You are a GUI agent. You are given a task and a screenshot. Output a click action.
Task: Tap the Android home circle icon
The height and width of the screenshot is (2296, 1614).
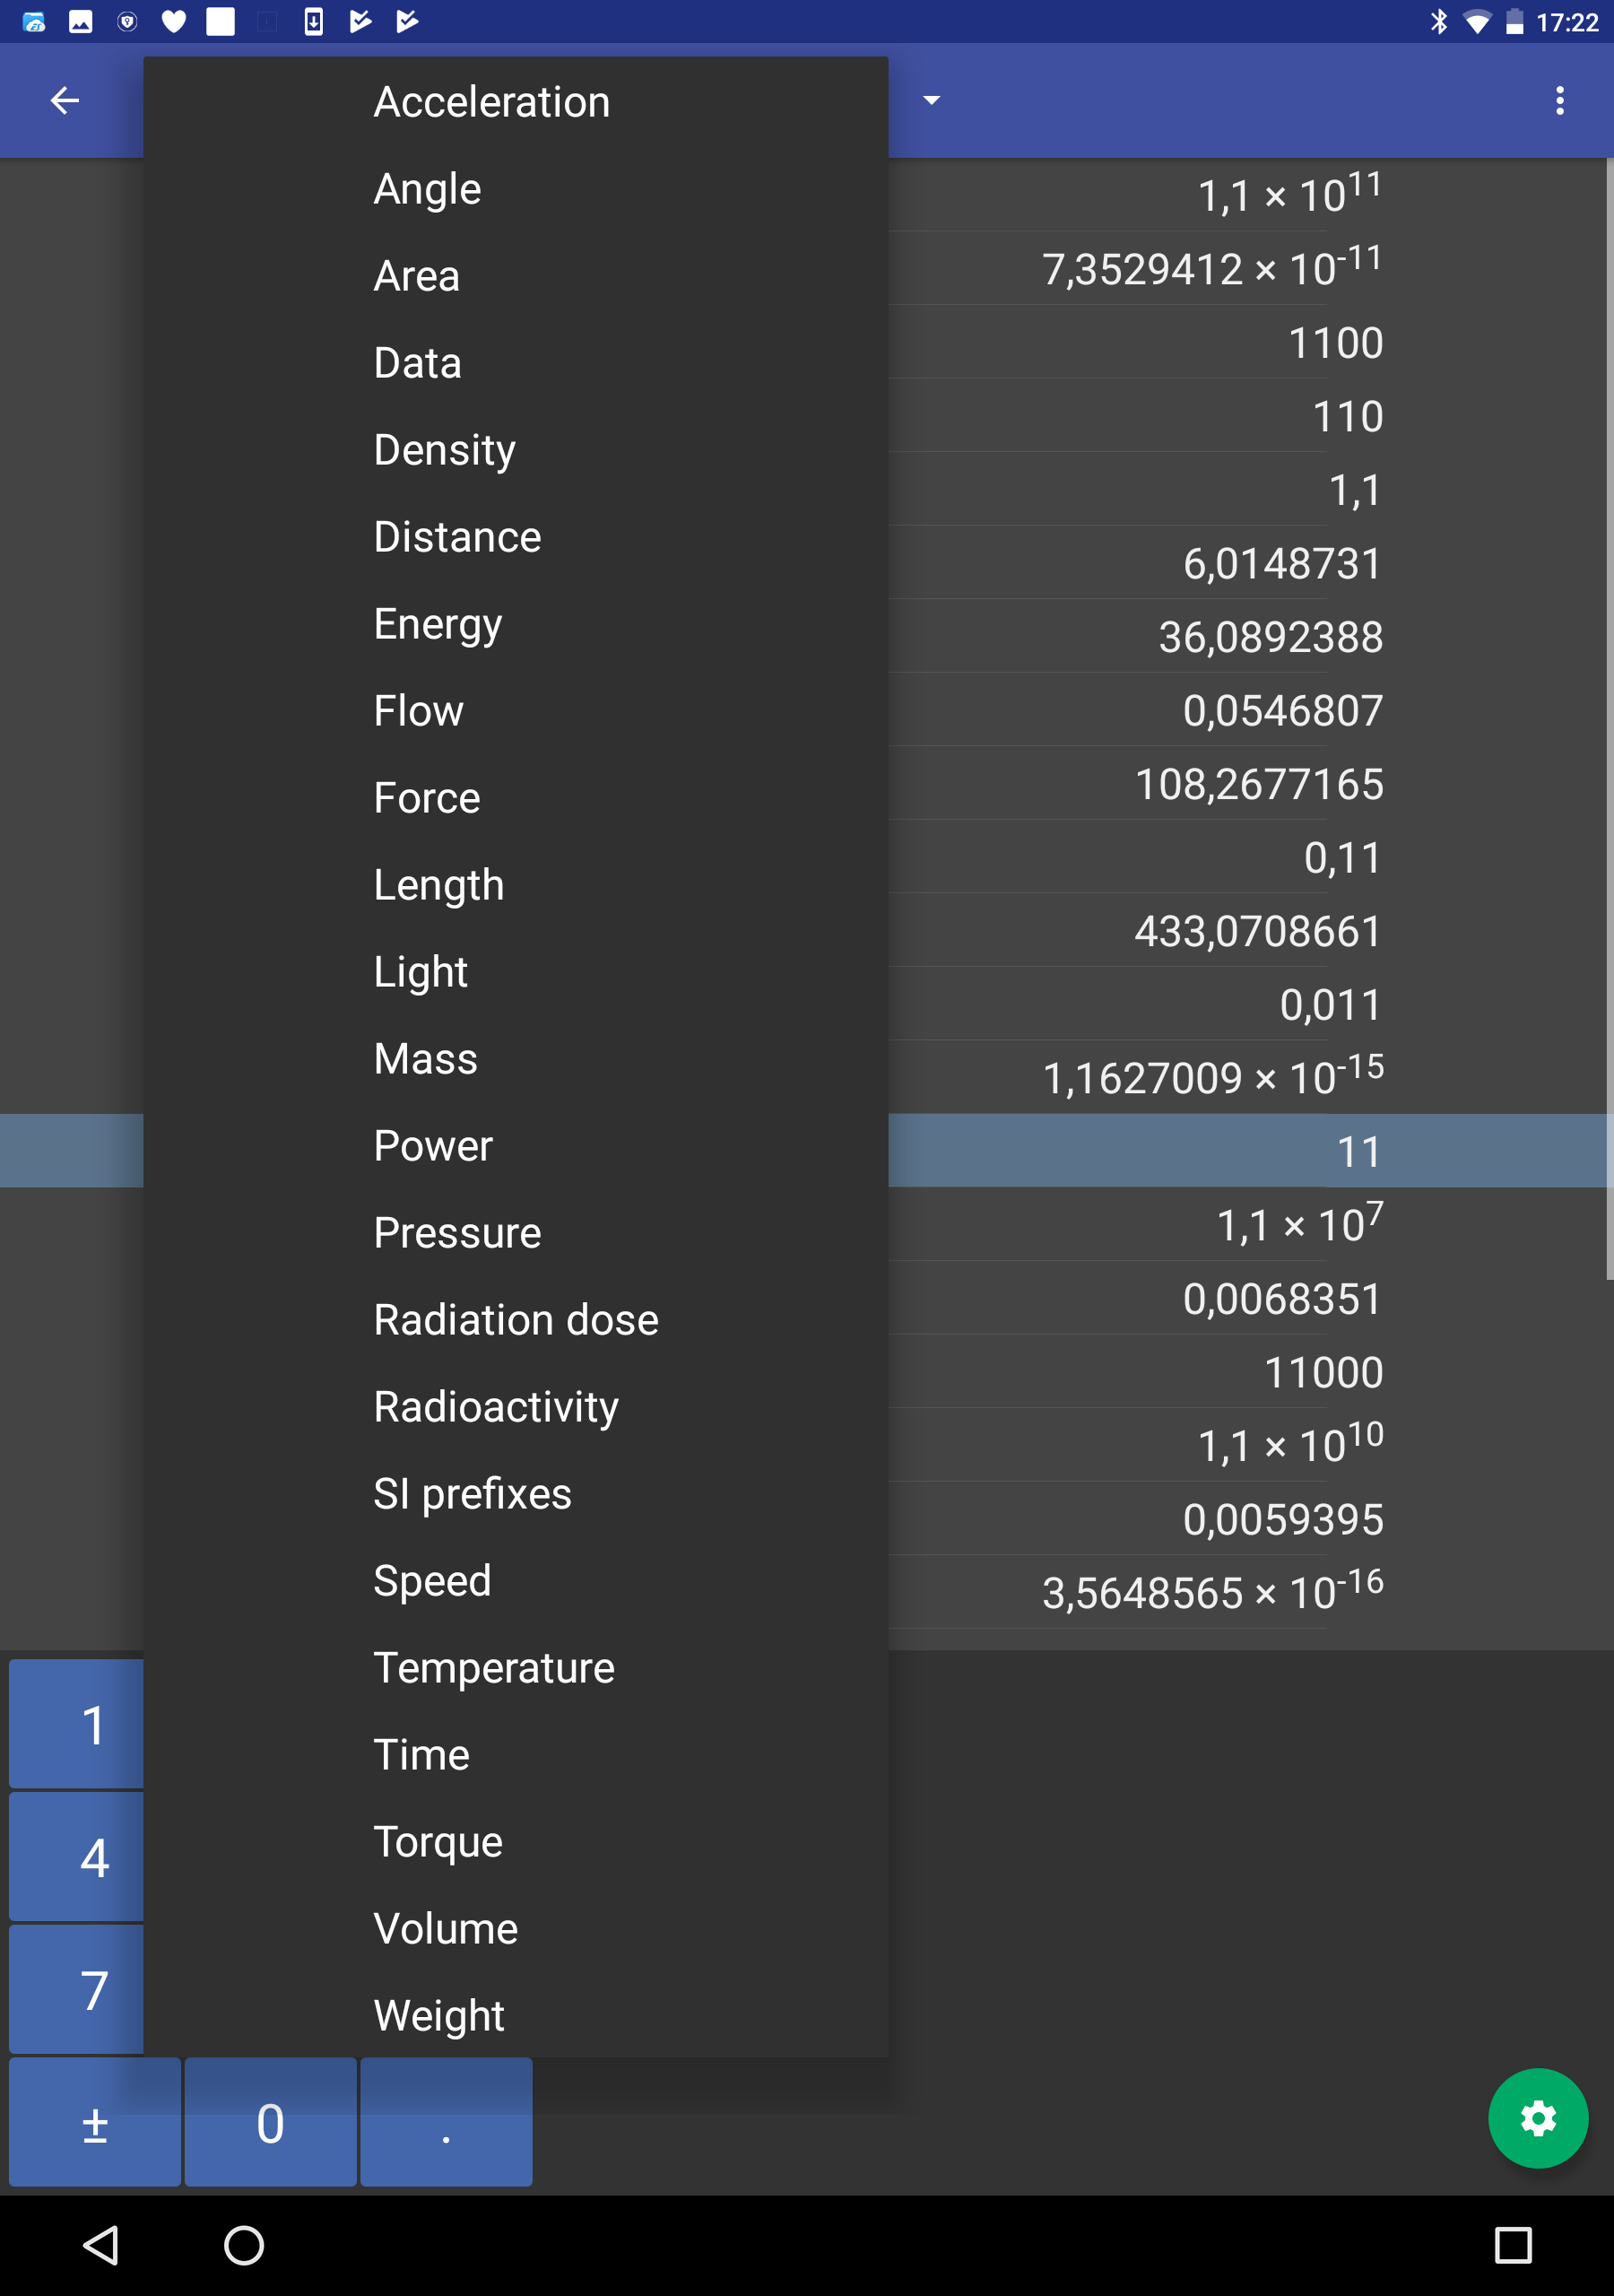[x=244, y=2245]
